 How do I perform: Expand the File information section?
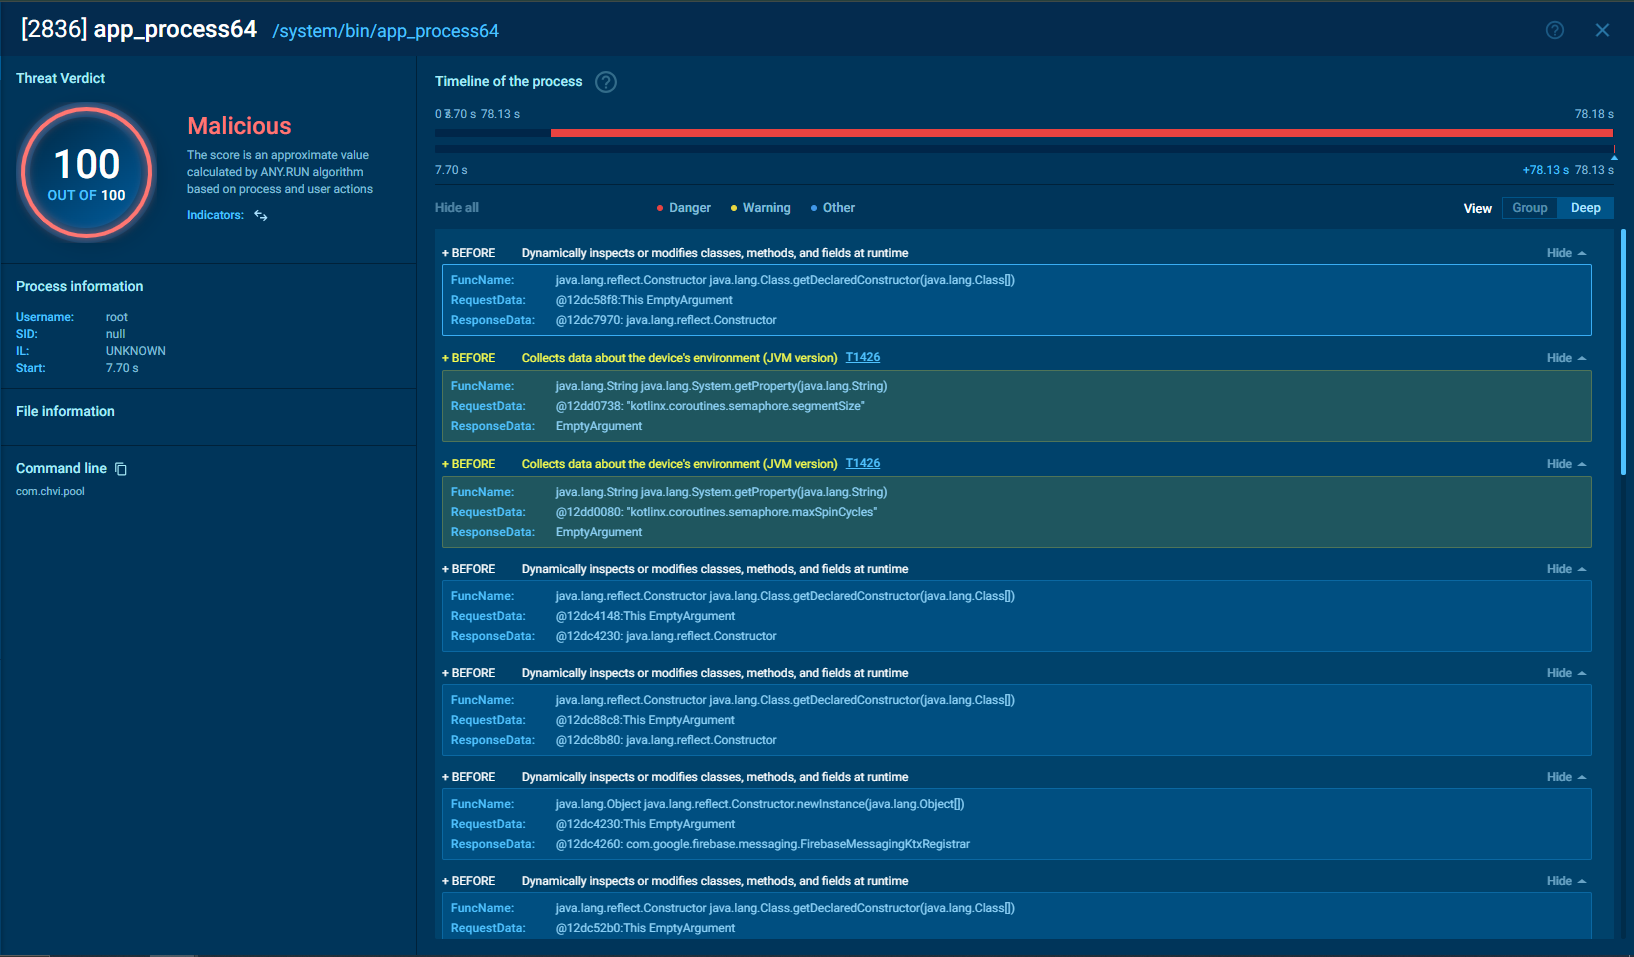click(x=66, y=411)
